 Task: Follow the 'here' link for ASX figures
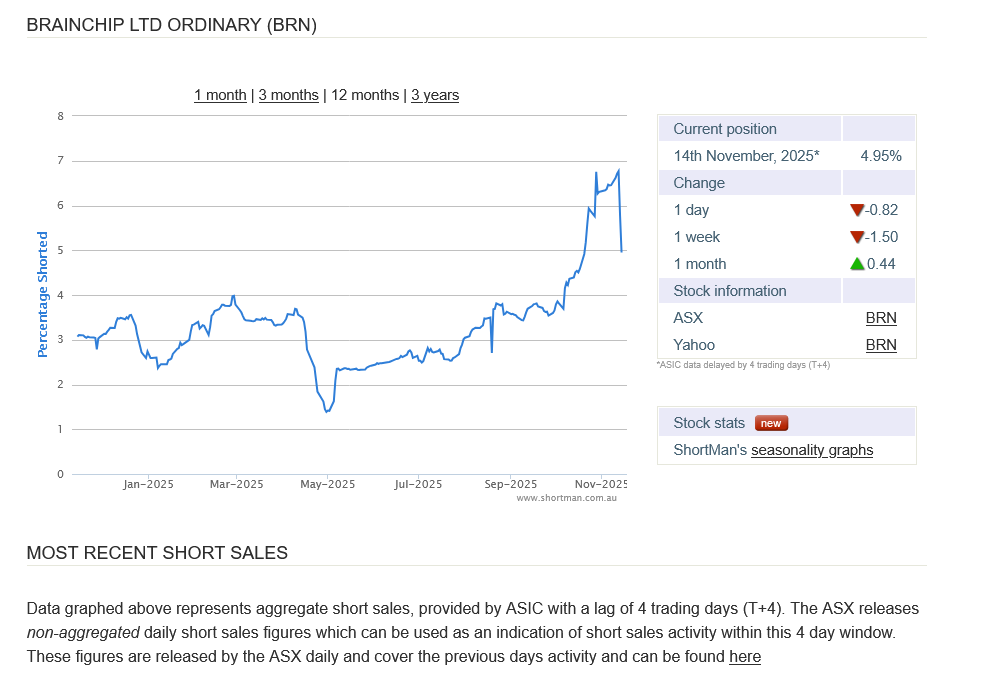[745, 657]
